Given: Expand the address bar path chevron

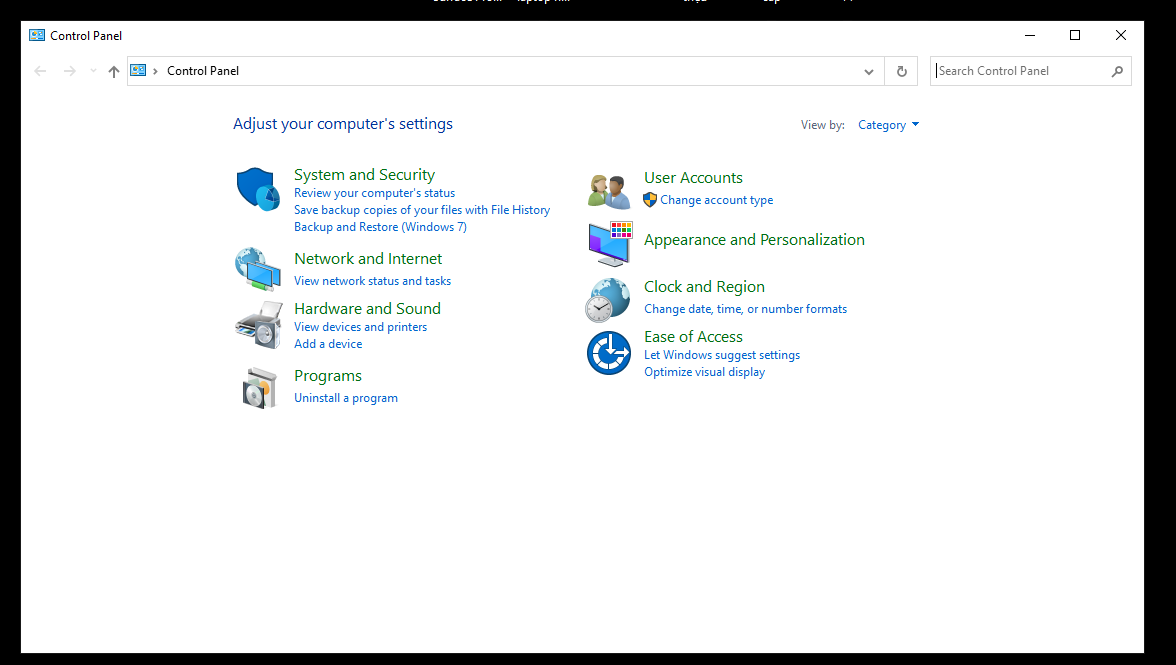Looking at the screenshot, I should coord(155,71).
